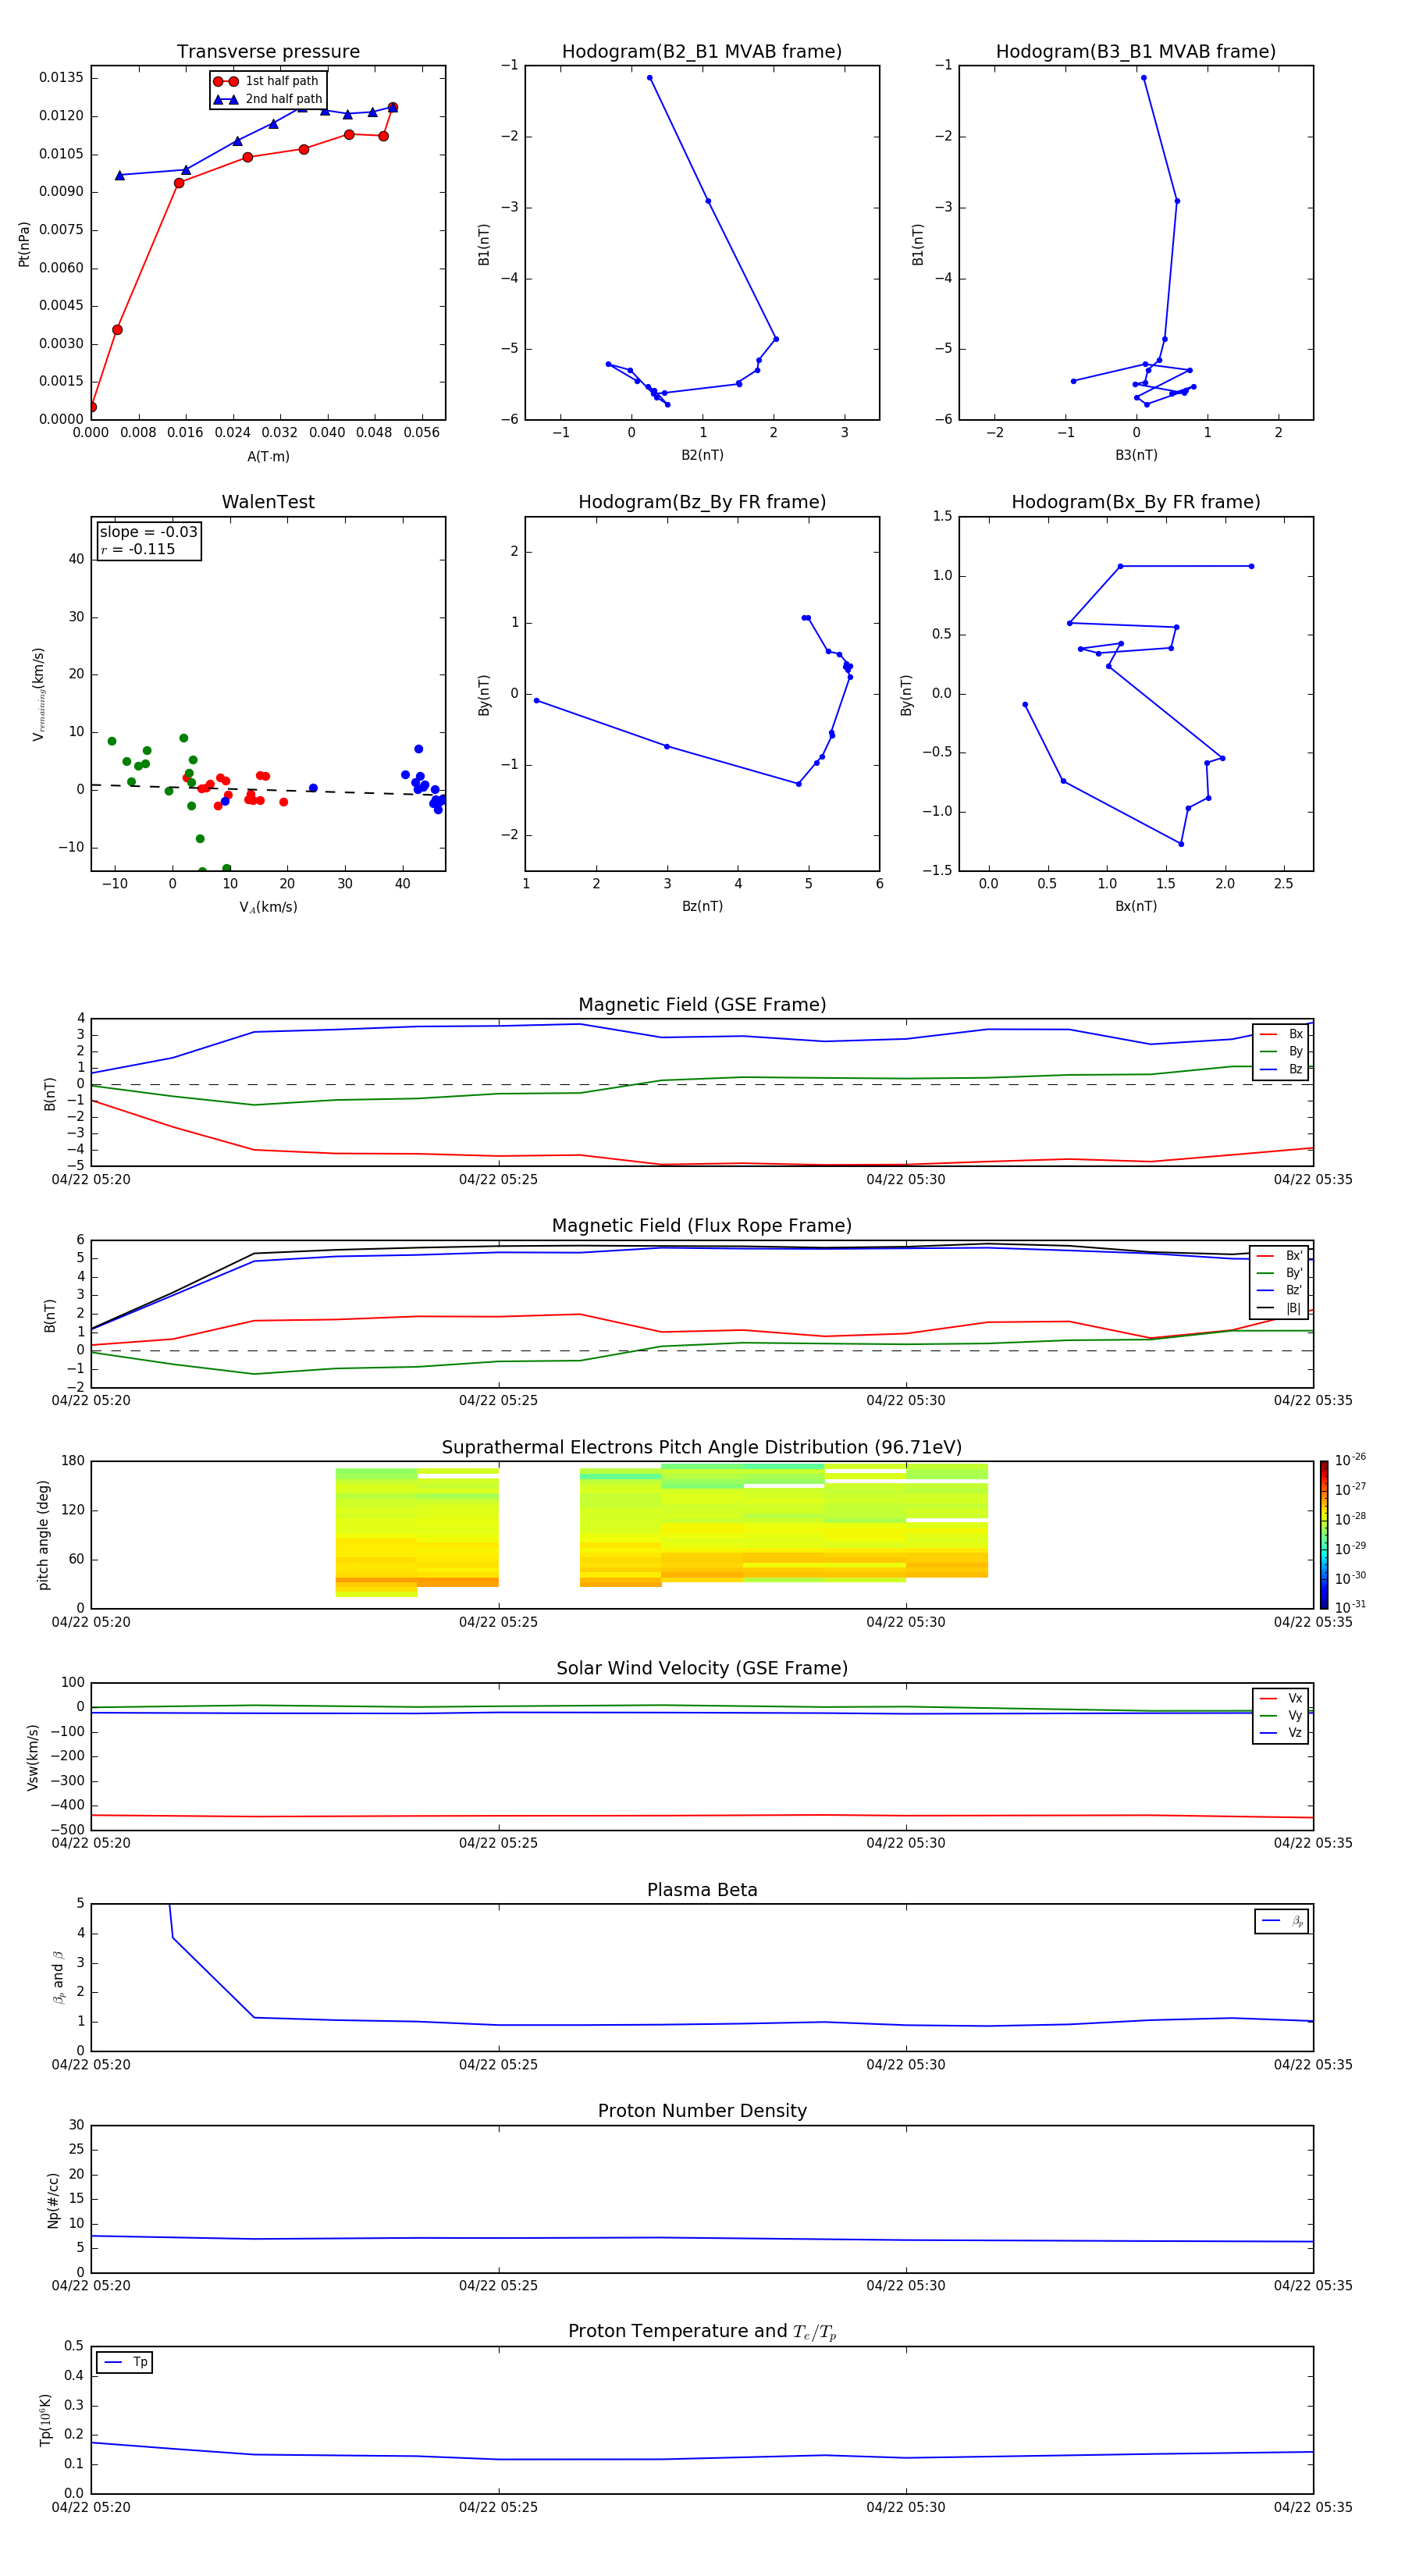Viewport: 1405px width, 2576px height.
Task: Click the 'V_A(km/s)' x-axis label
Action: (x=268, y=907)
